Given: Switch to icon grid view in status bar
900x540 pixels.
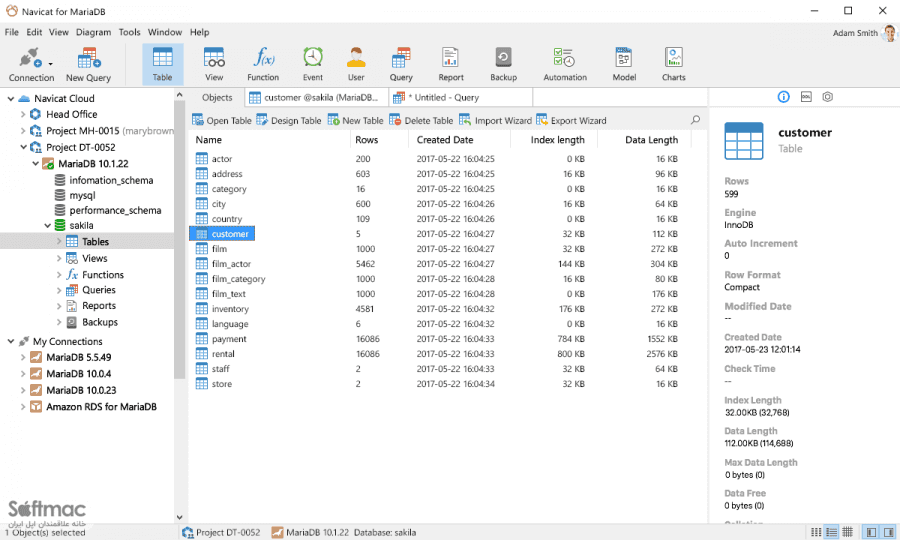Looking at the screenshot, I should (x=816, y=532).
